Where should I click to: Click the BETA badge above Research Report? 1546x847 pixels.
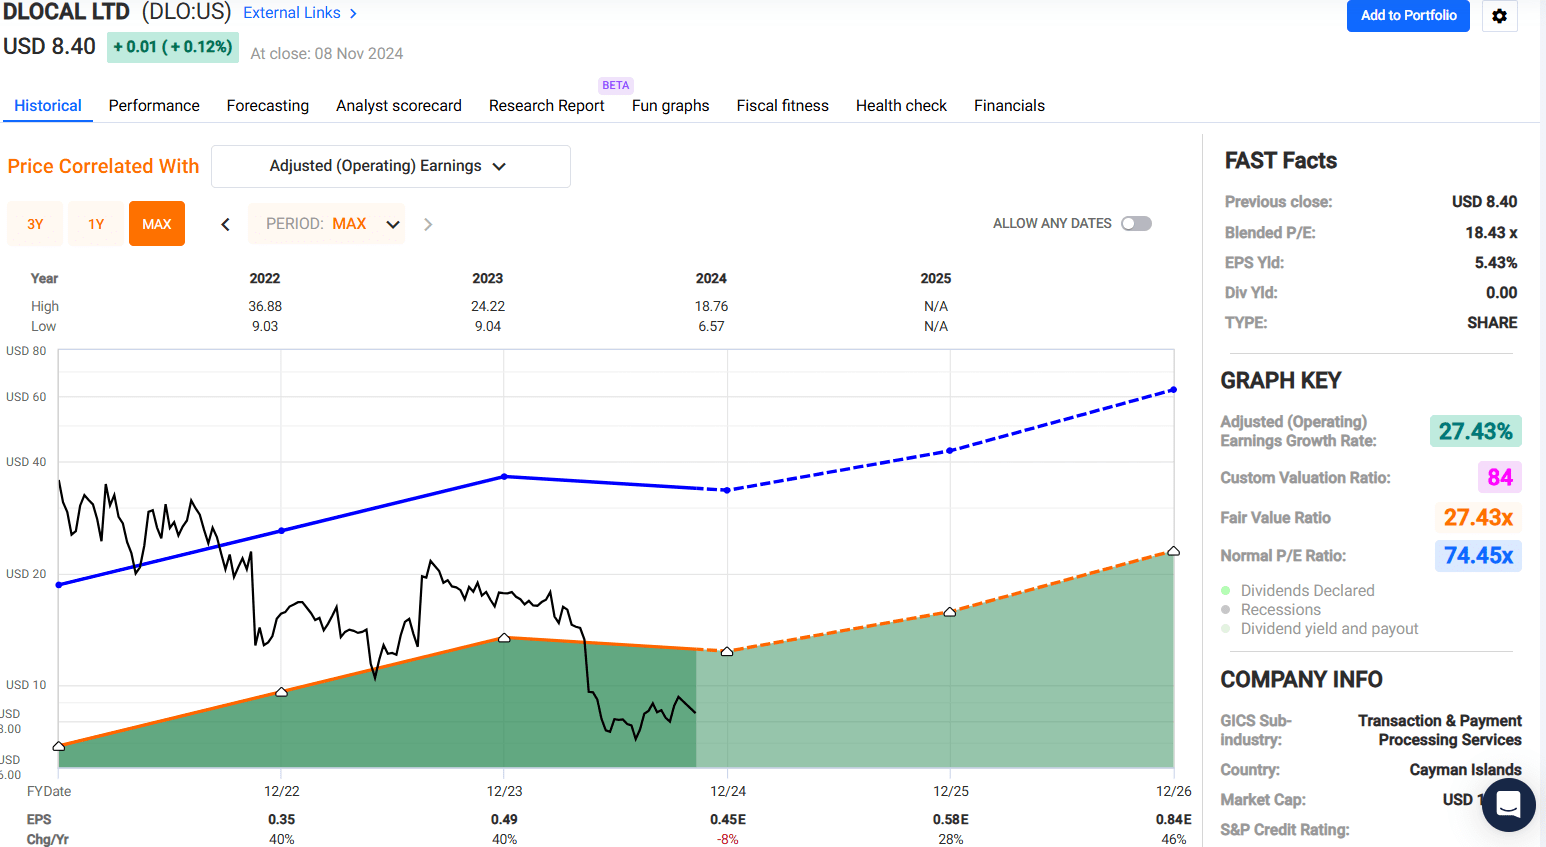[616, 85]
